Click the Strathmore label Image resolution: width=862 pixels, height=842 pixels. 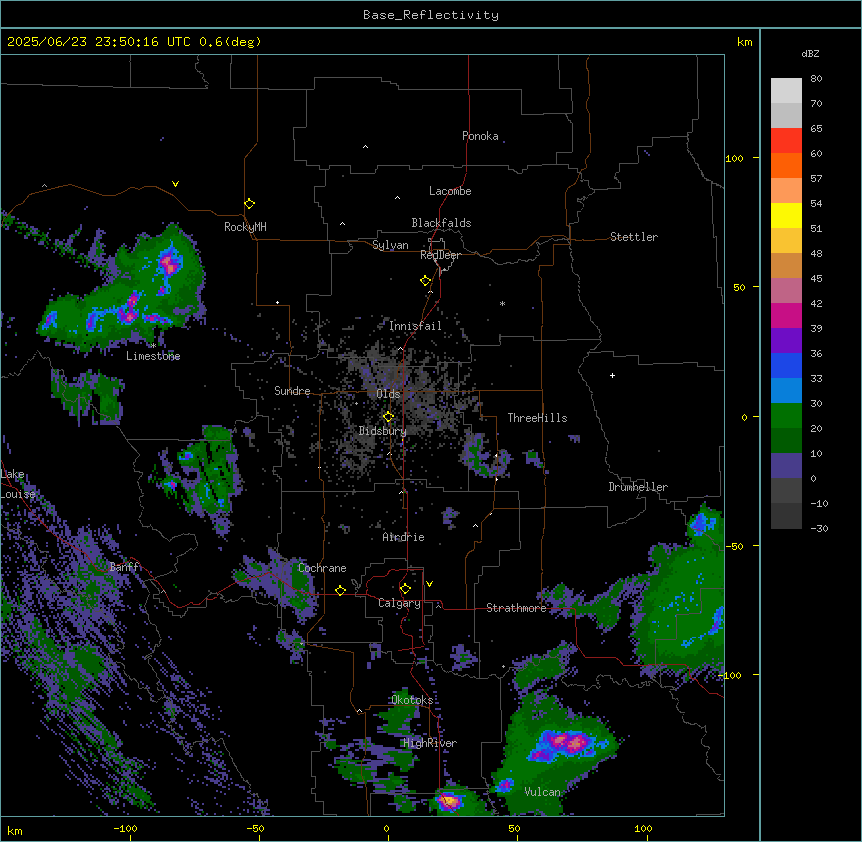click(x=516, y=608)
